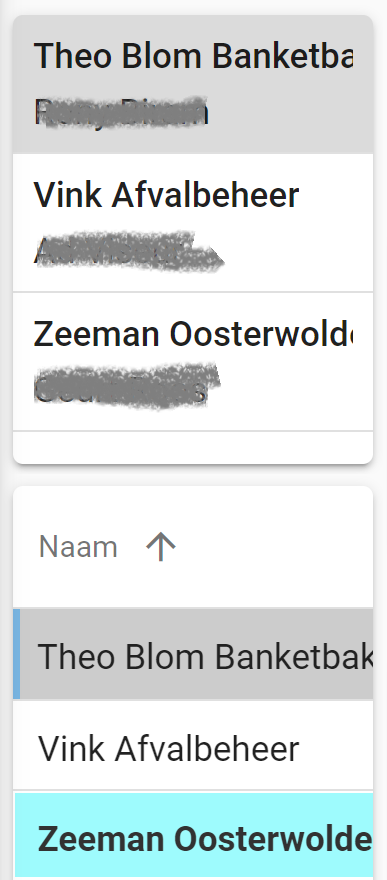Select Zeeman Oosterwolde title in upper list
Viewport: 387px width, 880px height.
click(194, 333)
